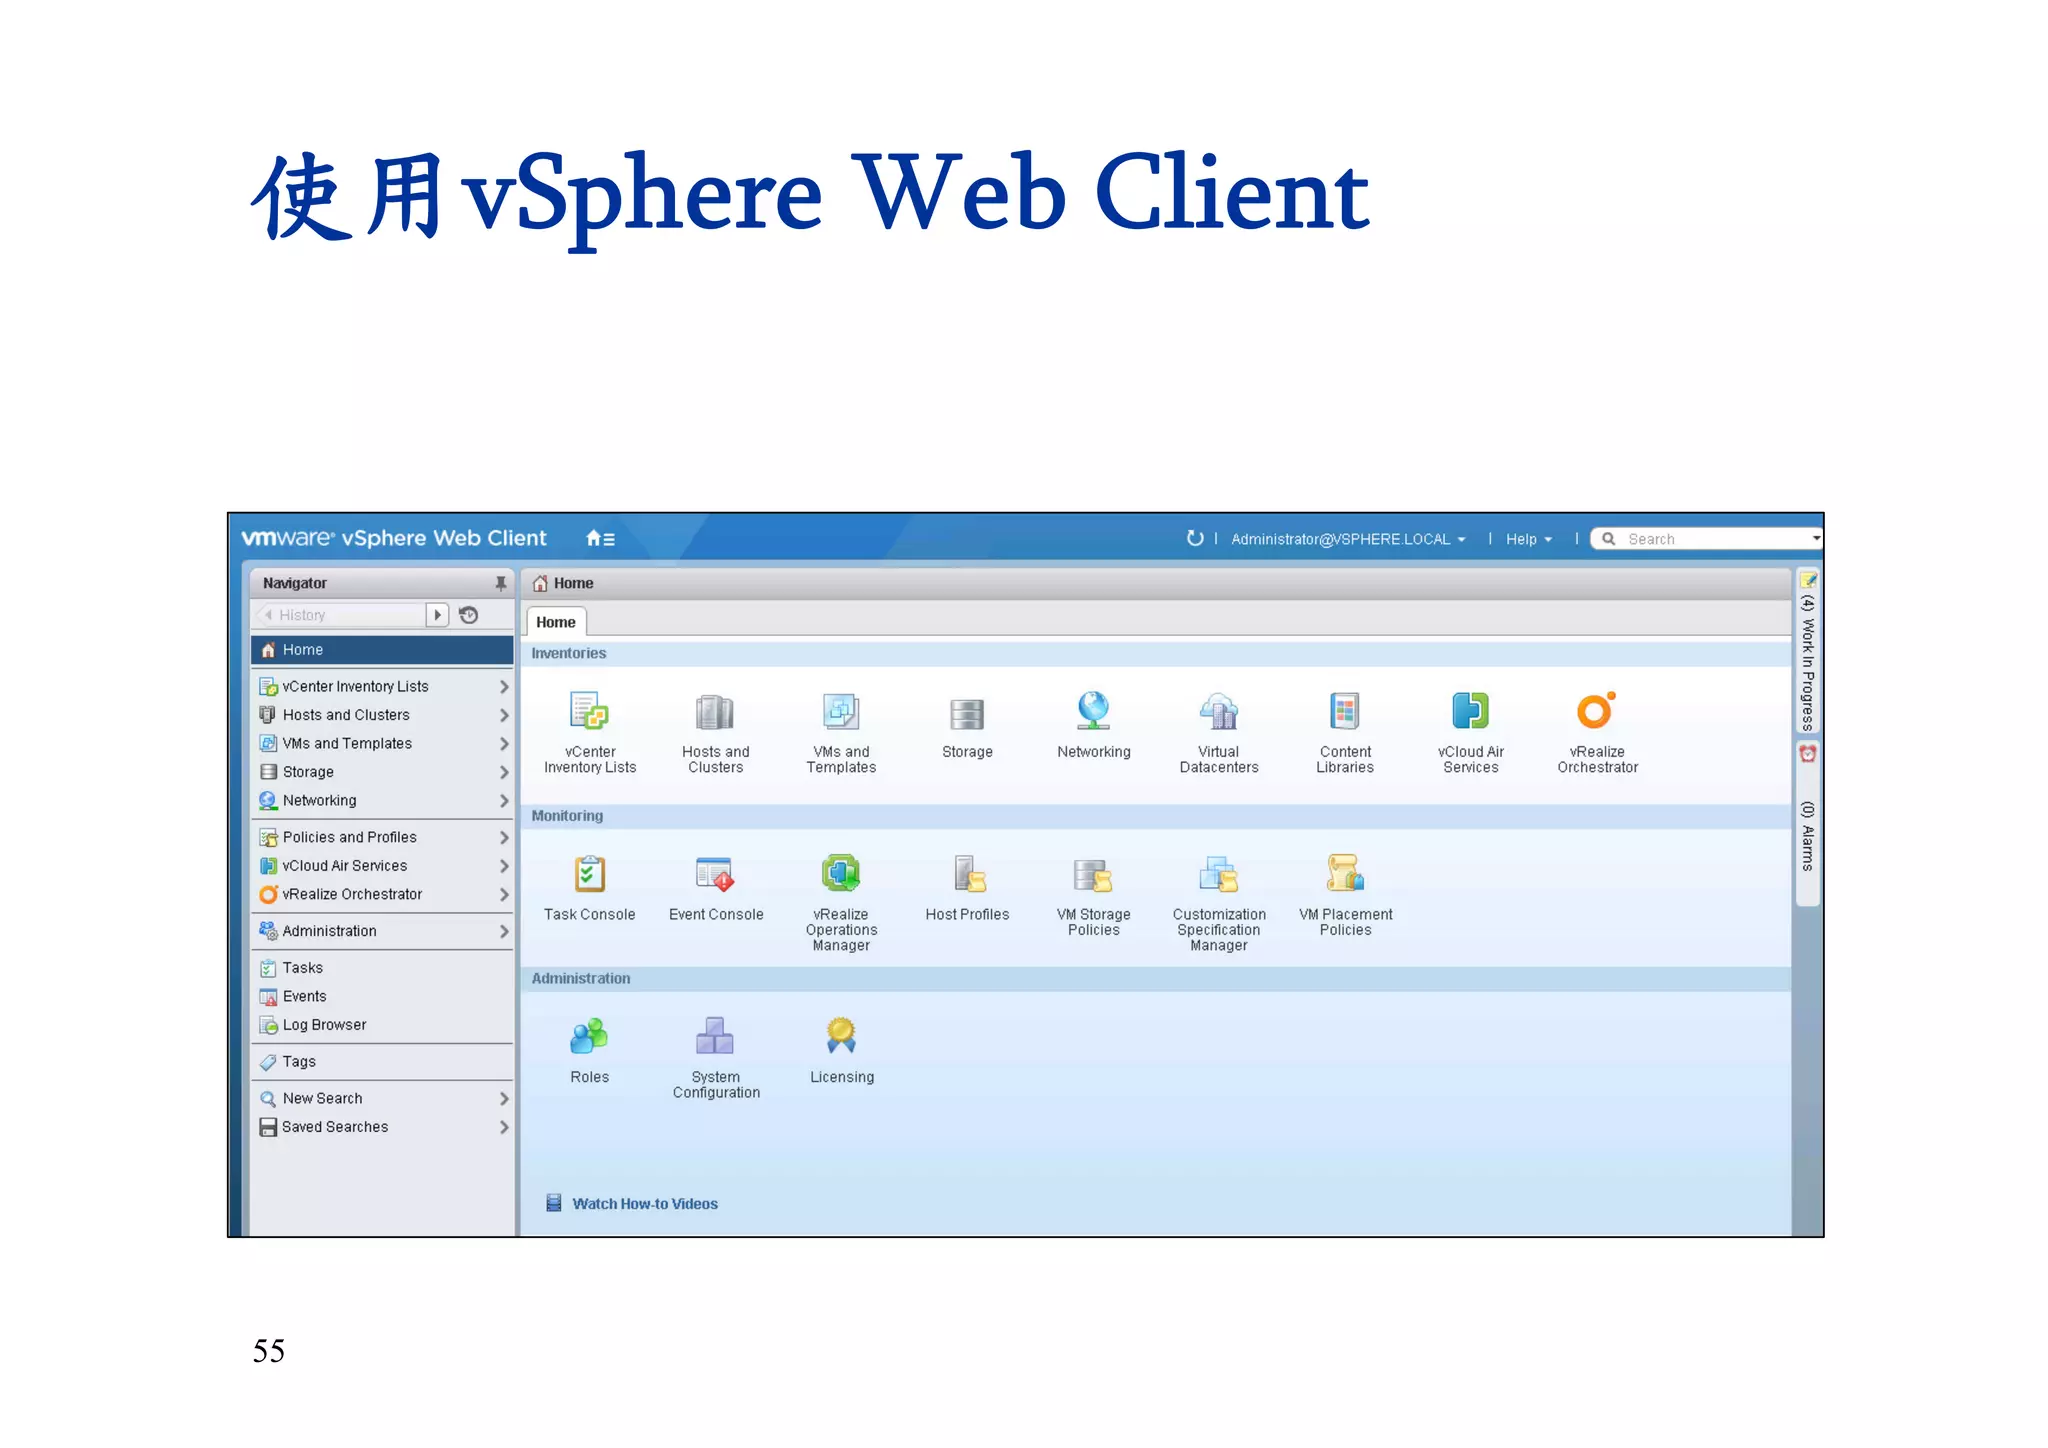Open the Help dropdown menu
Viewport: 2048px width, 1448px height.
tap(1529, 539)
